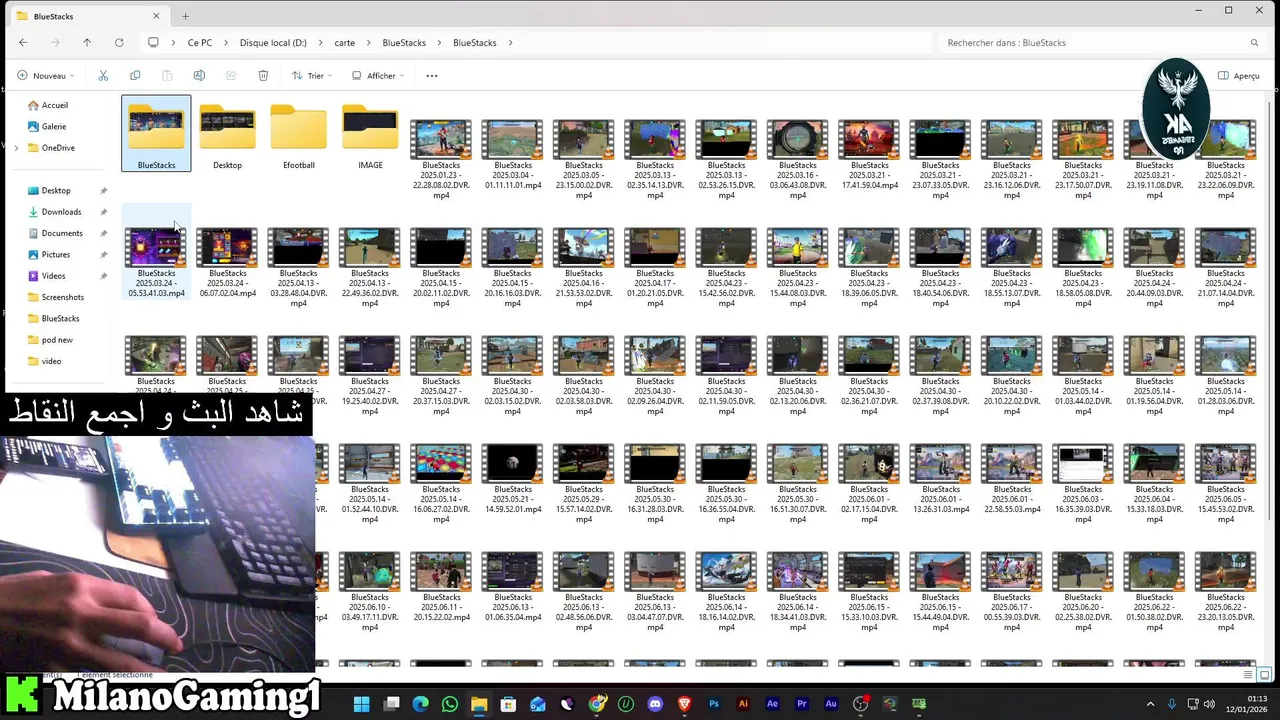Add a new Explorer tab
Image resolution: width=1280 pixels, height=720 pixels.
(x=185, y=16)
